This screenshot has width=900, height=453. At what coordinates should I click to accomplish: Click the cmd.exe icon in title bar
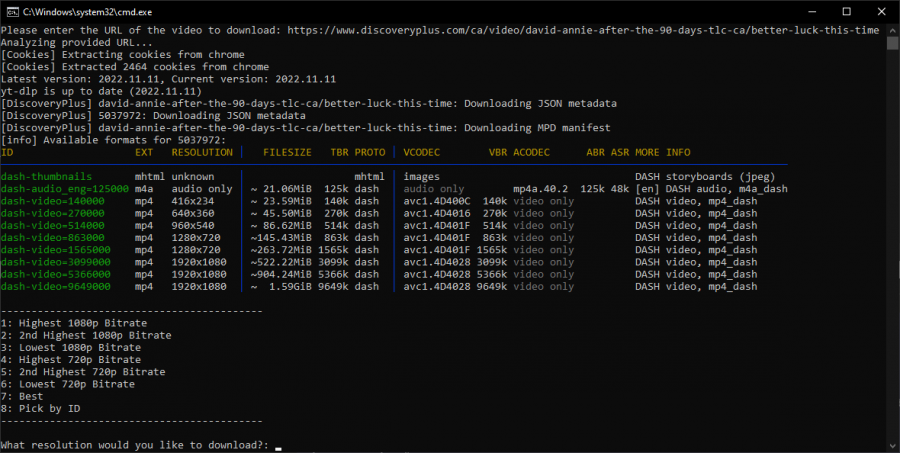point(10,10)
